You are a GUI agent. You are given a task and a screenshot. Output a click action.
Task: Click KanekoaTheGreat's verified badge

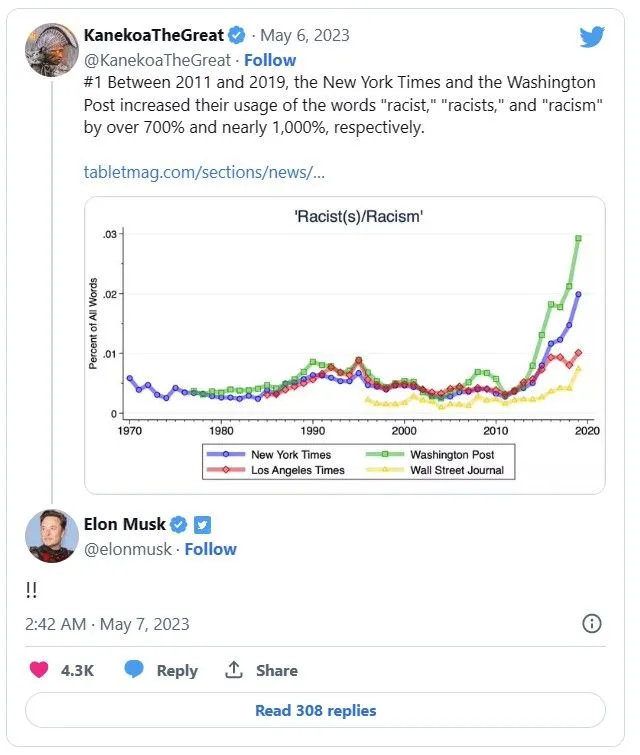click(x=237, y=35)
